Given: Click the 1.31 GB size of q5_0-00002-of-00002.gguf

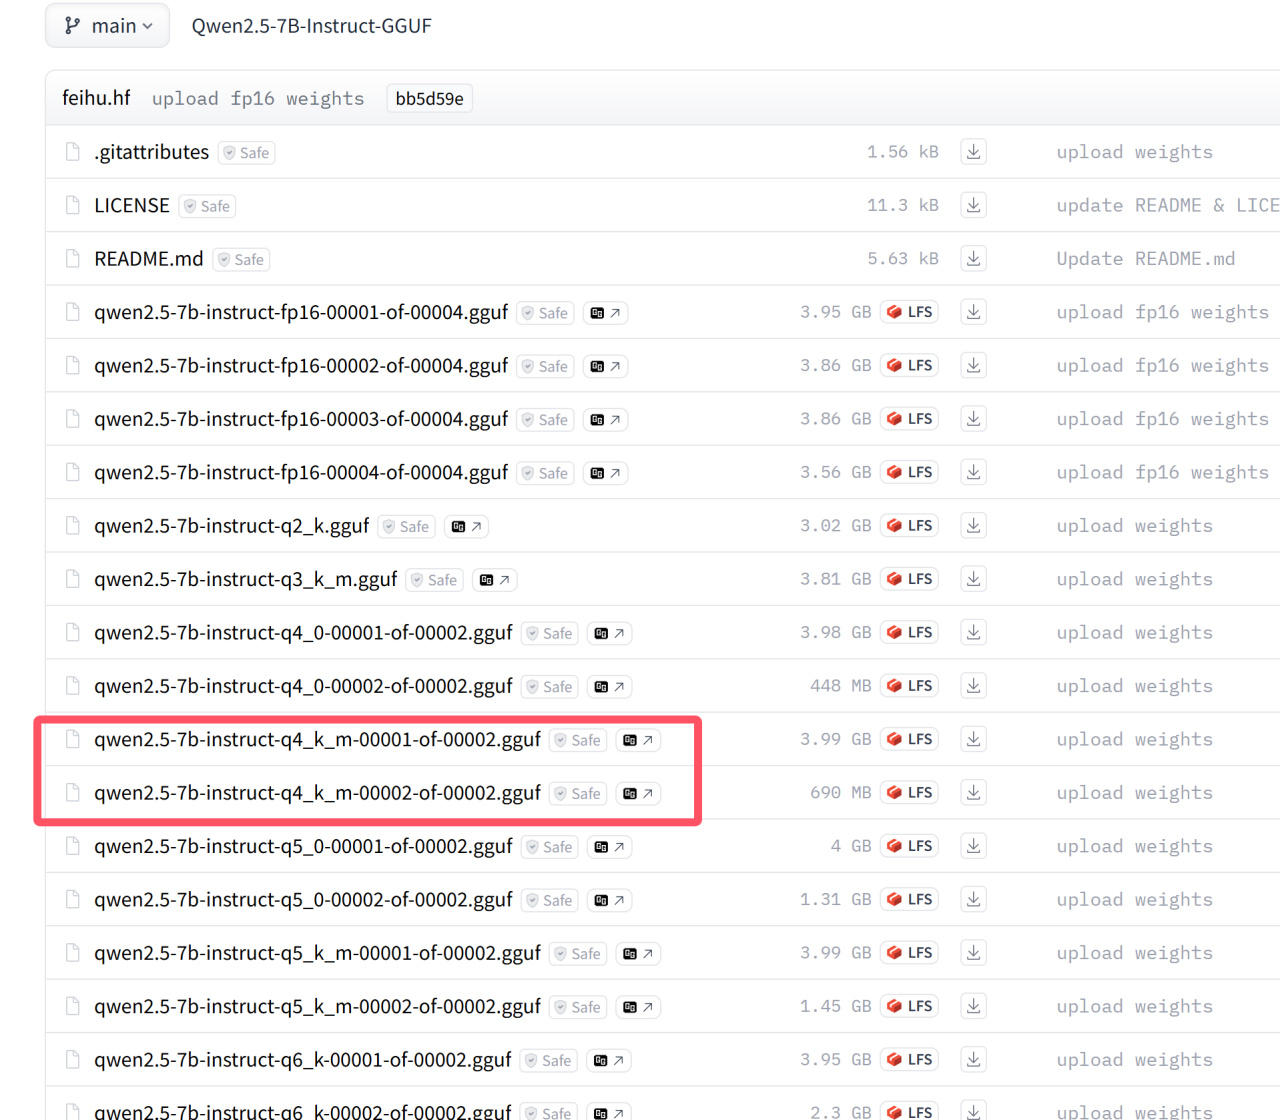Looking at the screenshot, I should (x=835, y=899).
